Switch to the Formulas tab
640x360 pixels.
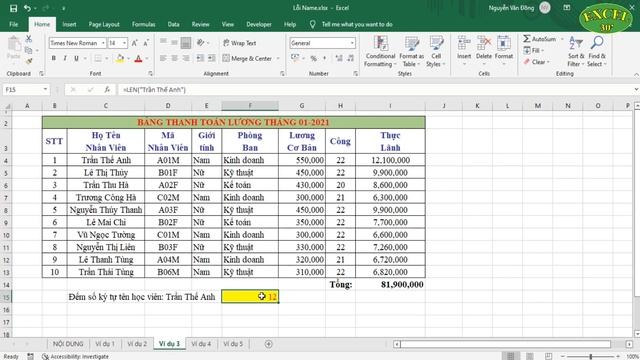tap(144, 24)
